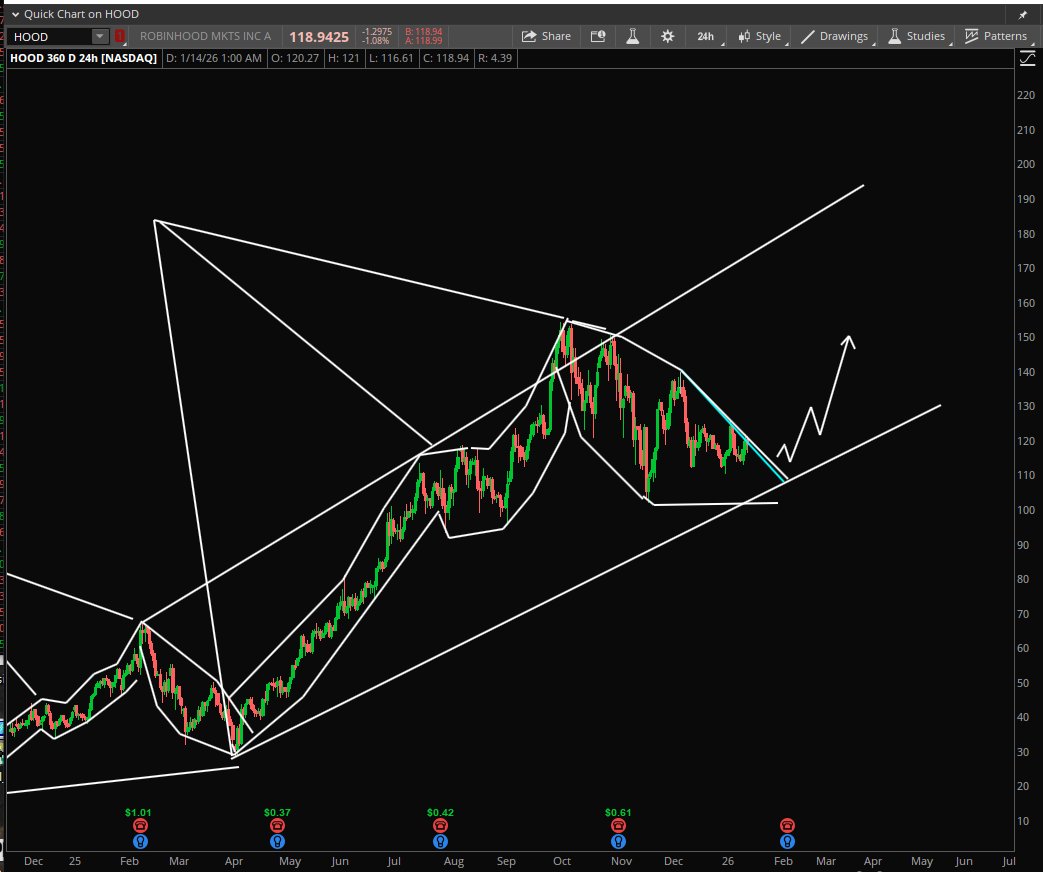Open the chart settings gear icon
The width and height of the screenshot is (1043, 872).
(x=666, y=36)
